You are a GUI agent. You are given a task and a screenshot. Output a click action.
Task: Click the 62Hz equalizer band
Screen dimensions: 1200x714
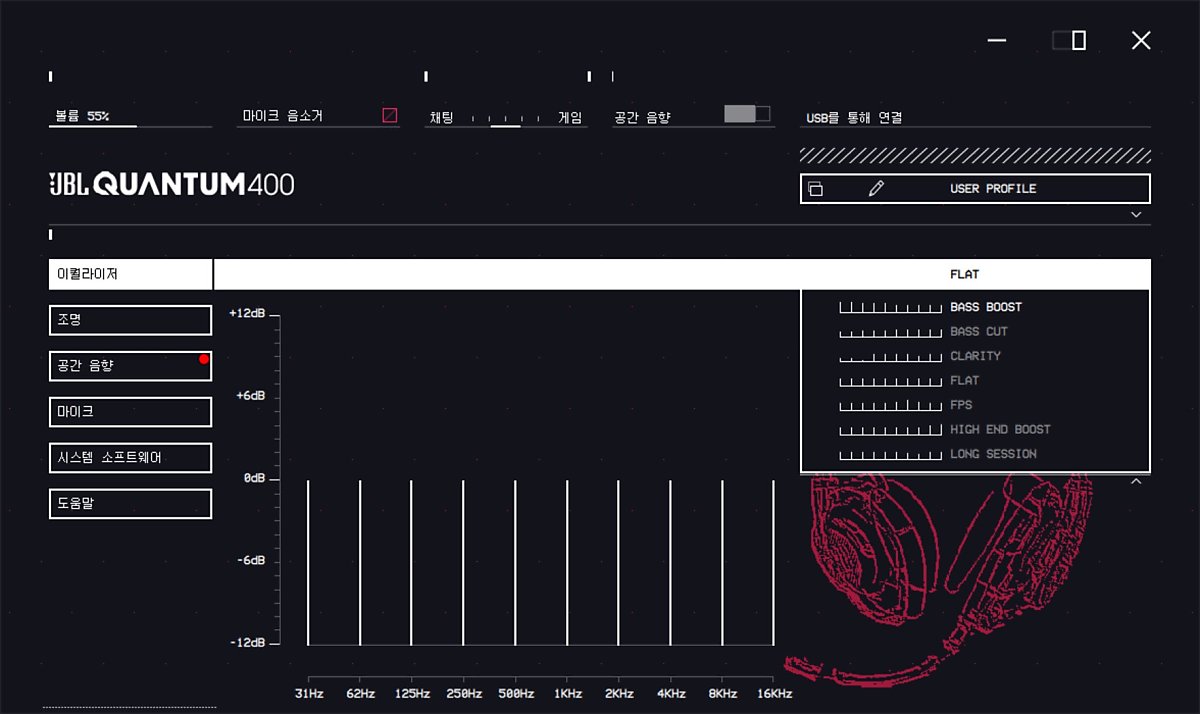click(x=360, y=562)
